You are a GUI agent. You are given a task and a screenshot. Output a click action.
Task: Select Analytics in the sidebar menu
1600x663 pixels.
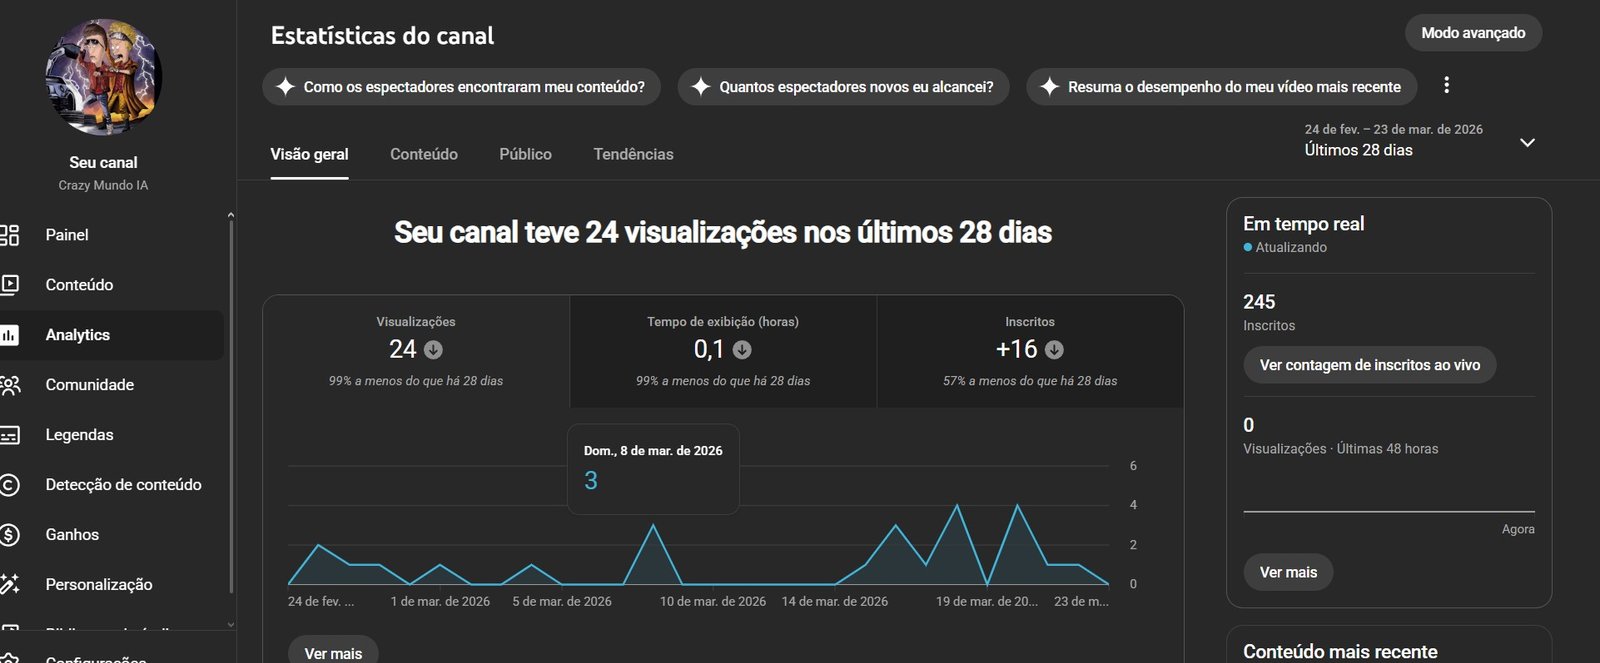coord(112,335)
